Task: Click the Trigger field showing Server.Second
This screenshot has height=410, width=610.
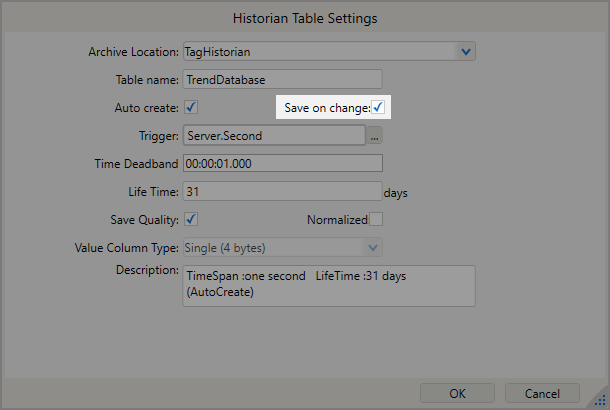Action: (x=273, y=135)
